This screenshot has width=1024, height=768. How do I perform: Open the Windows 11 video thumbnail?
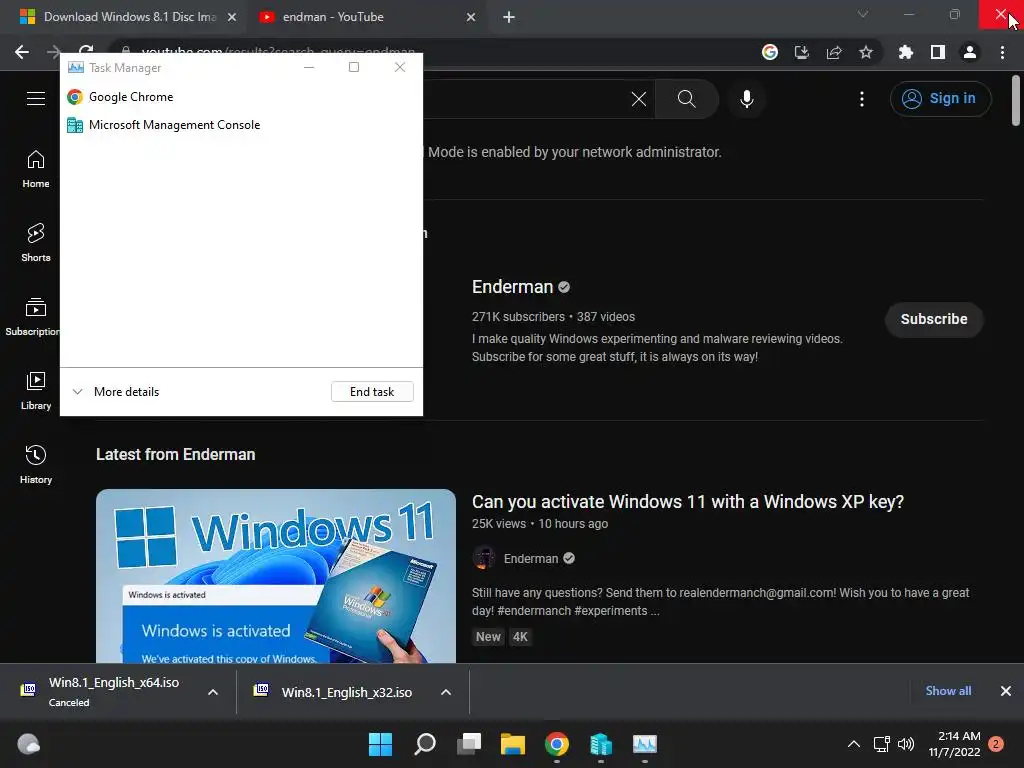276,576
